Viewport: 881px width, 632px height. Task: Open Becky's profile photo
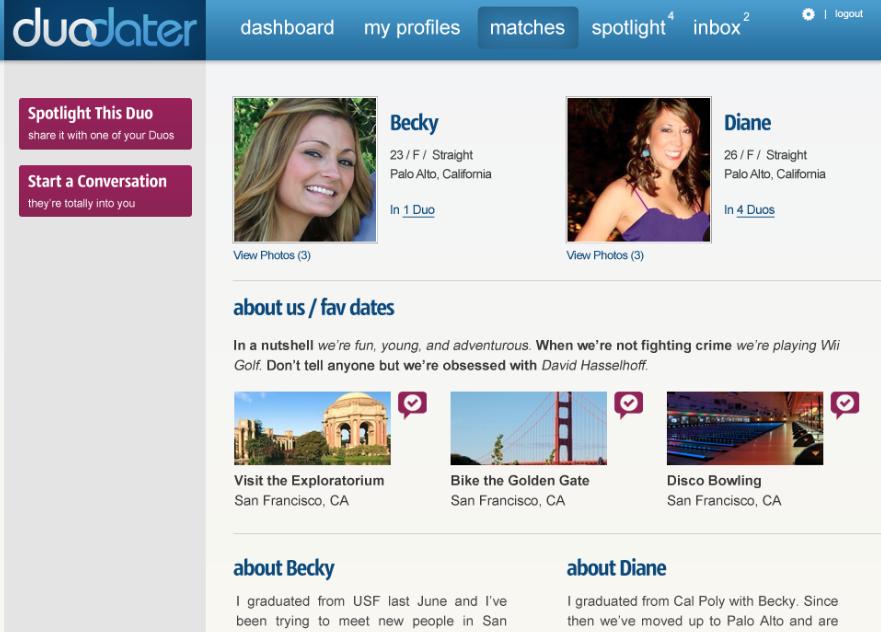[x=305, y=170]
